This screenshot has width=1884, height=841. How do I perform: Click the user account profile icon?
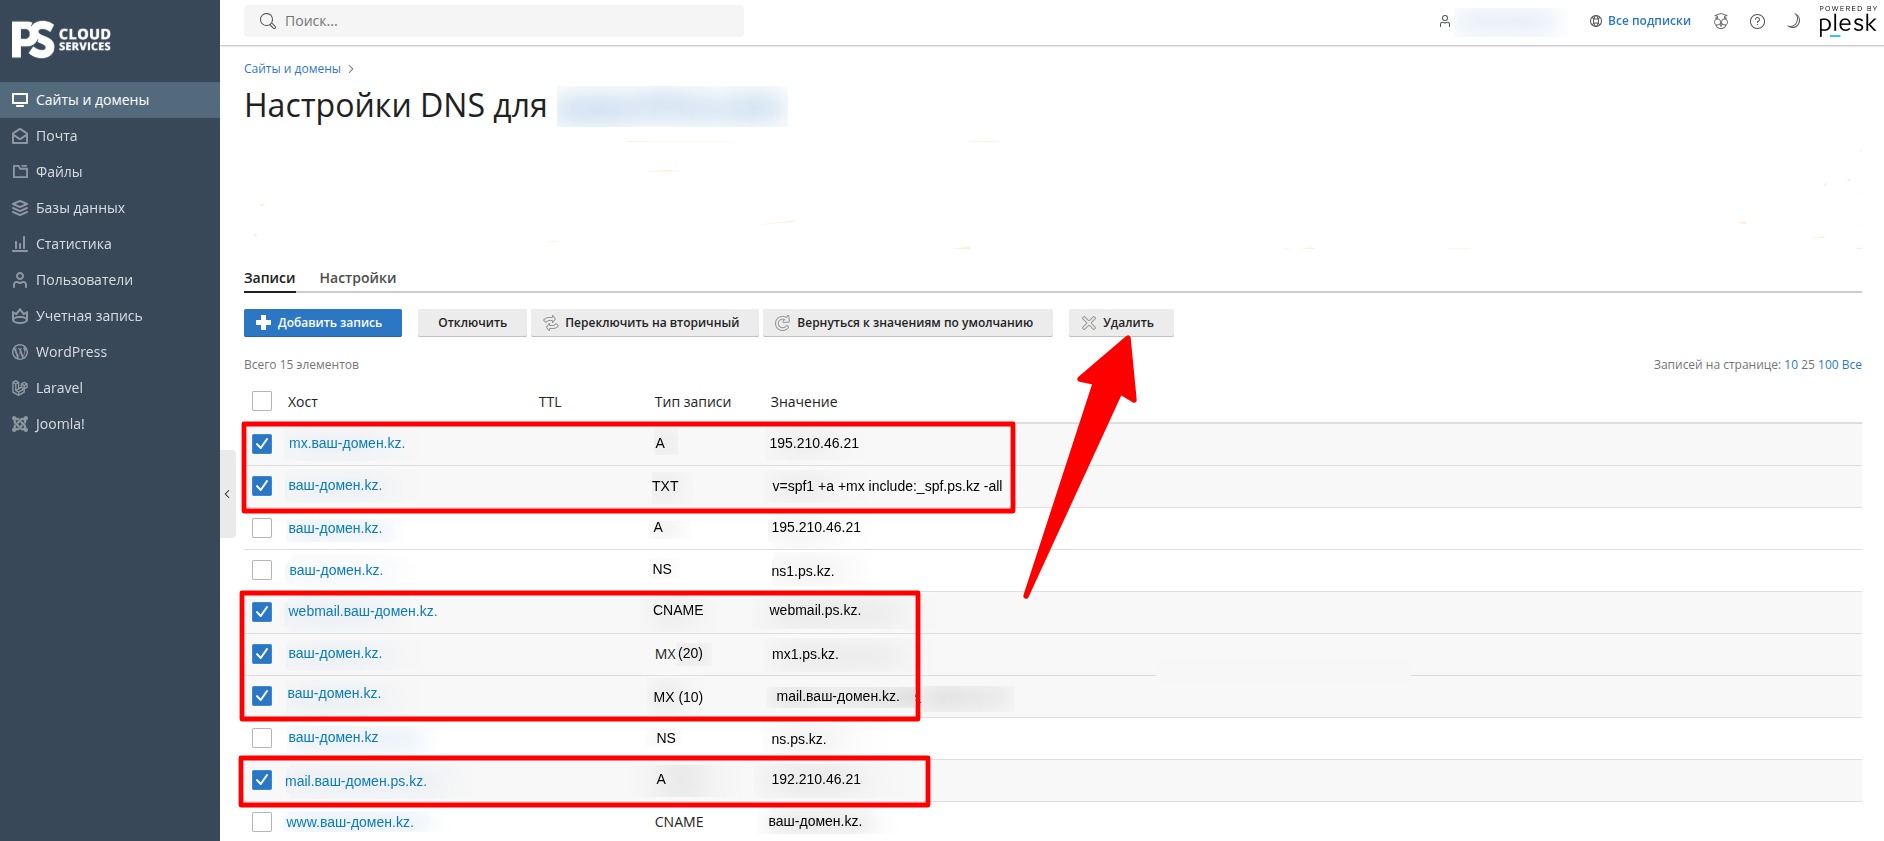coord(1444,21)
